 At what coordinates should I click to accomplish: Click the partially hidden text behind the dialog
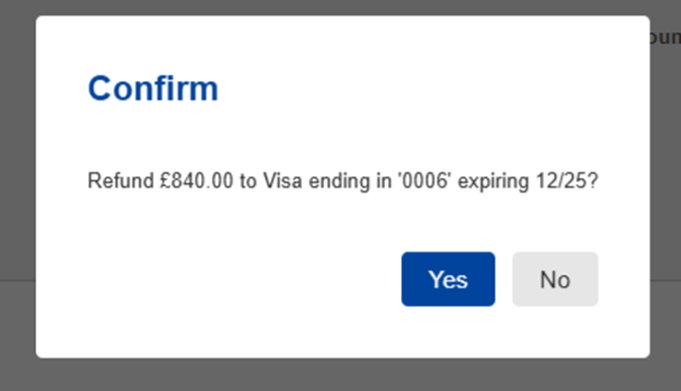coord(665,37)
